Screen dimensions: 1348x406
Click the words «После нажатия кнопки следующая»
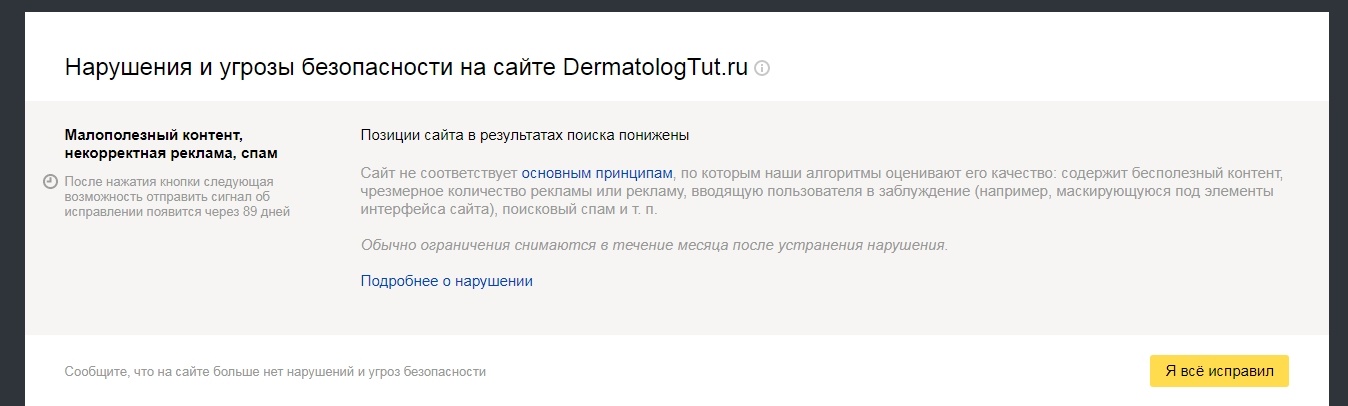coord(169,182)
